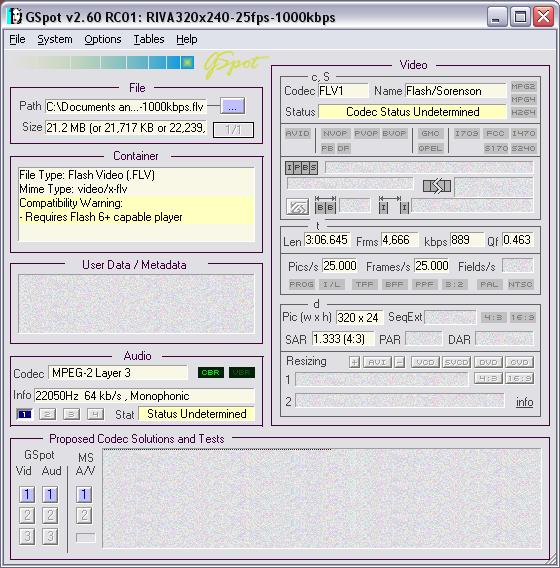Click the file Path field
This screenshot has height=568, width=560.
click(125, 106)
